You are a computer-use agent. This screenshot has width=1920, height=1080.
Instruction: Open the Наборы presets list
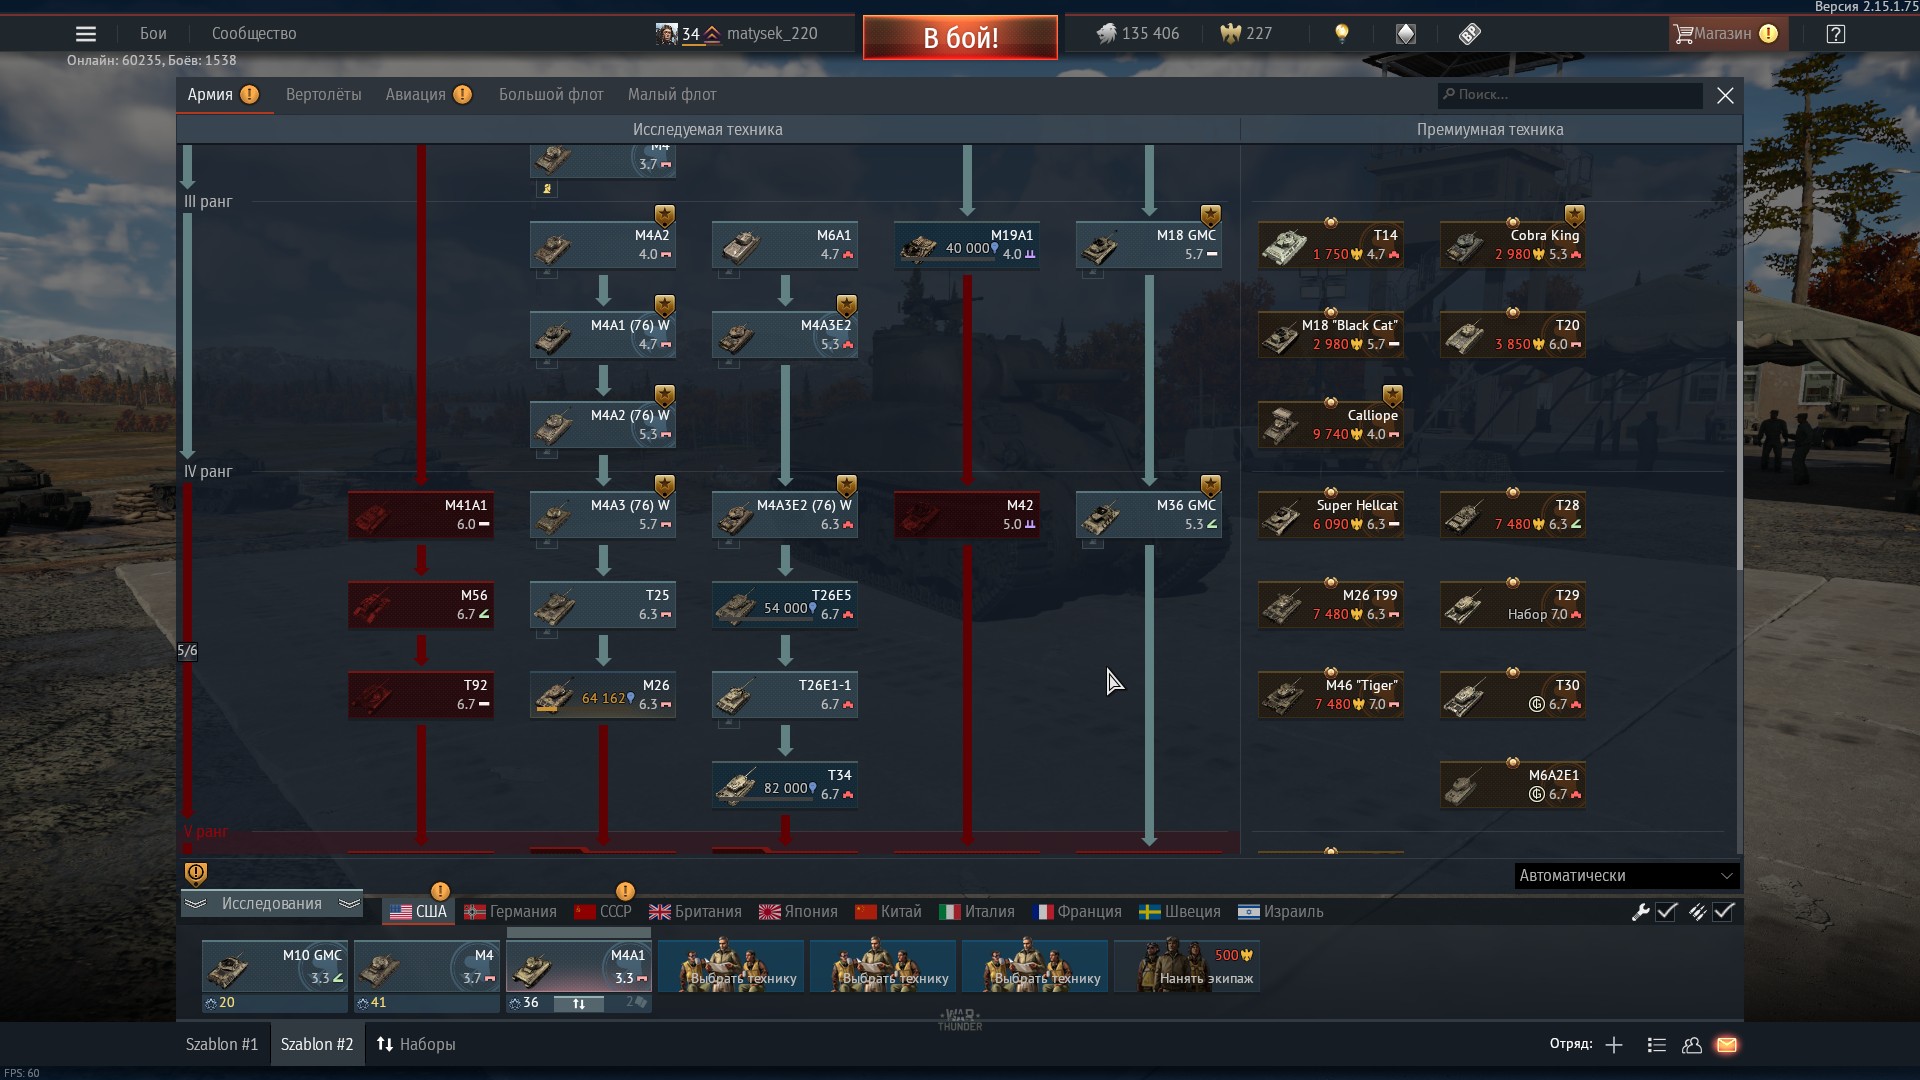pos(416,1045)
